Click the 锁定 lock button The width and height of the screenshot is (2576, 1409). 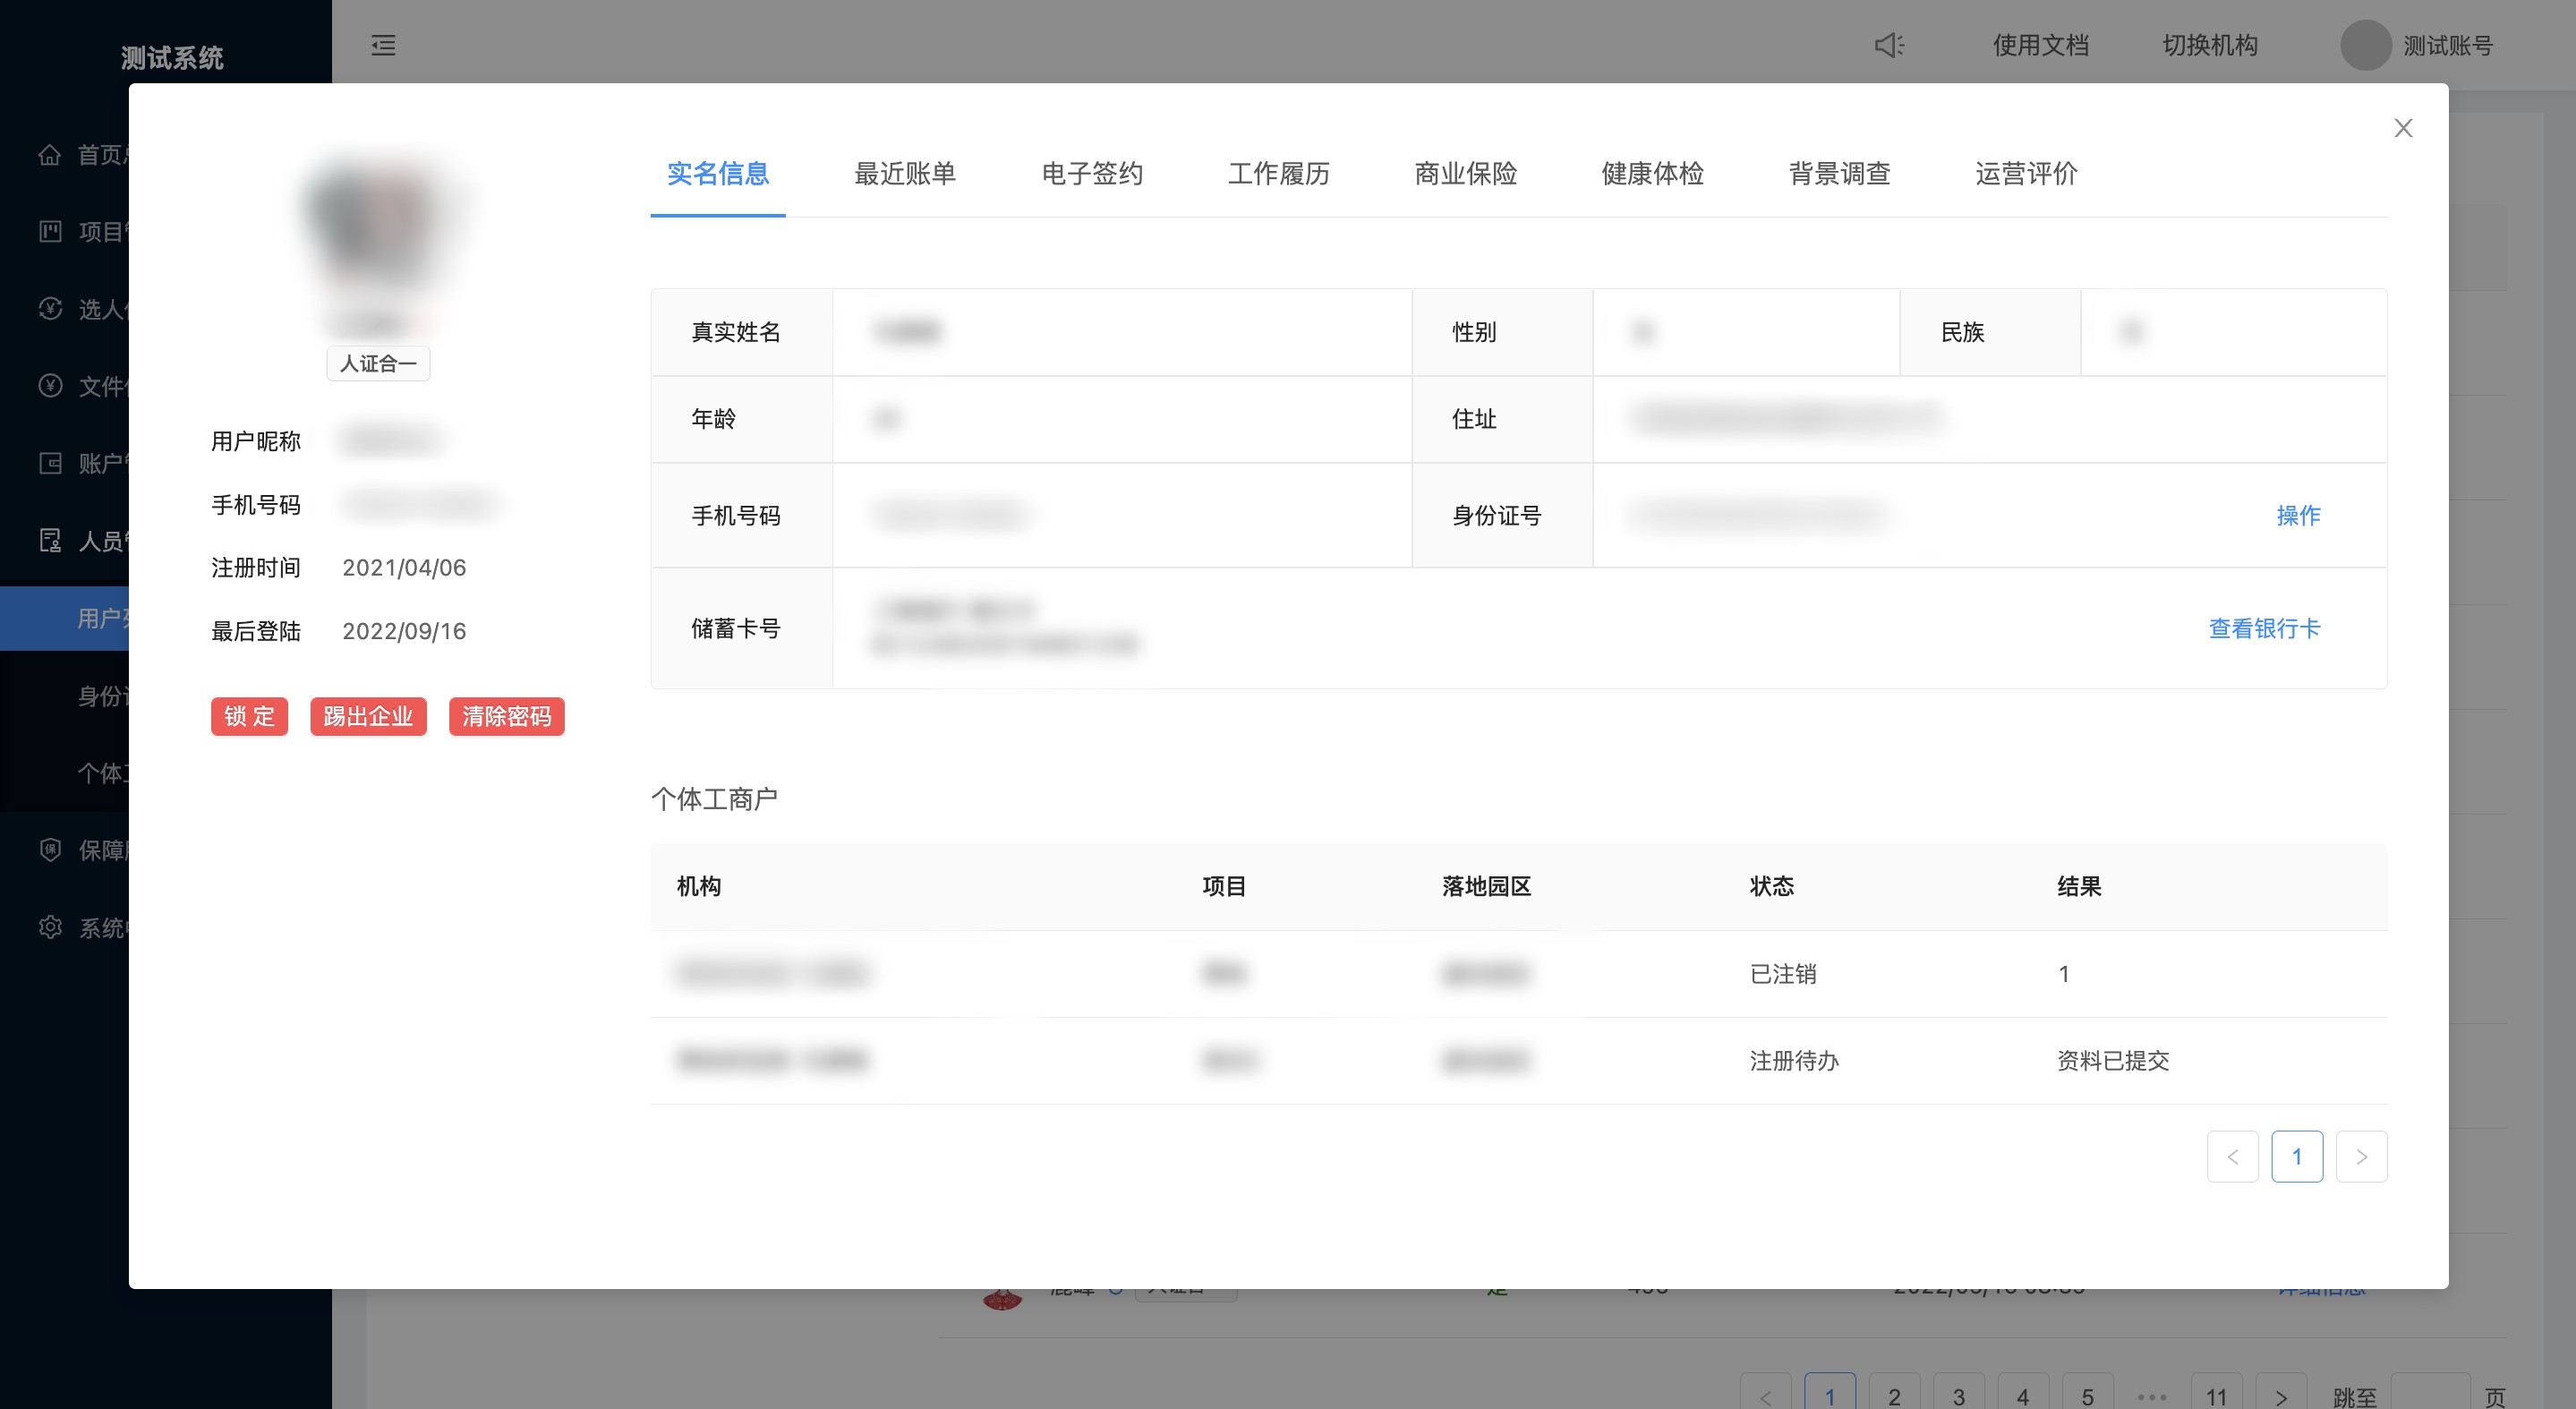[x=249, y=716]
